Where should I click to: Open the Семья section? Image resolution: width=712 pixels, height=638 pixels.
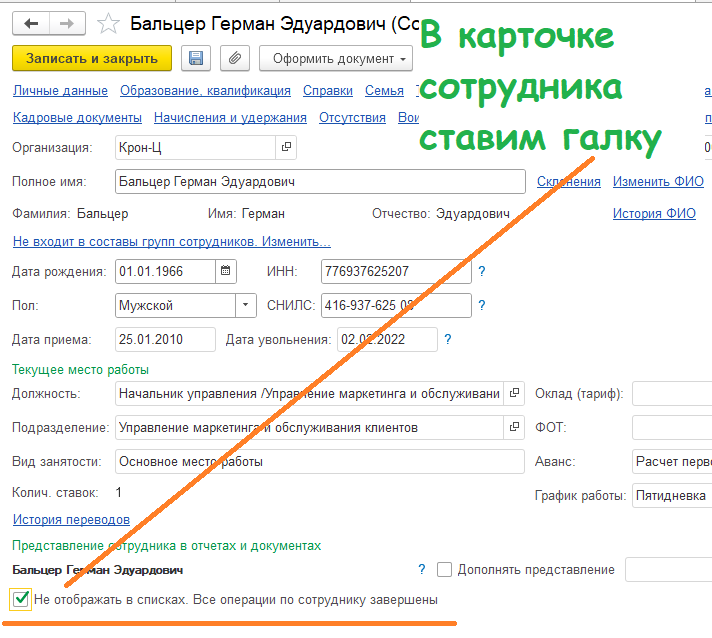(x=384, y=91)
